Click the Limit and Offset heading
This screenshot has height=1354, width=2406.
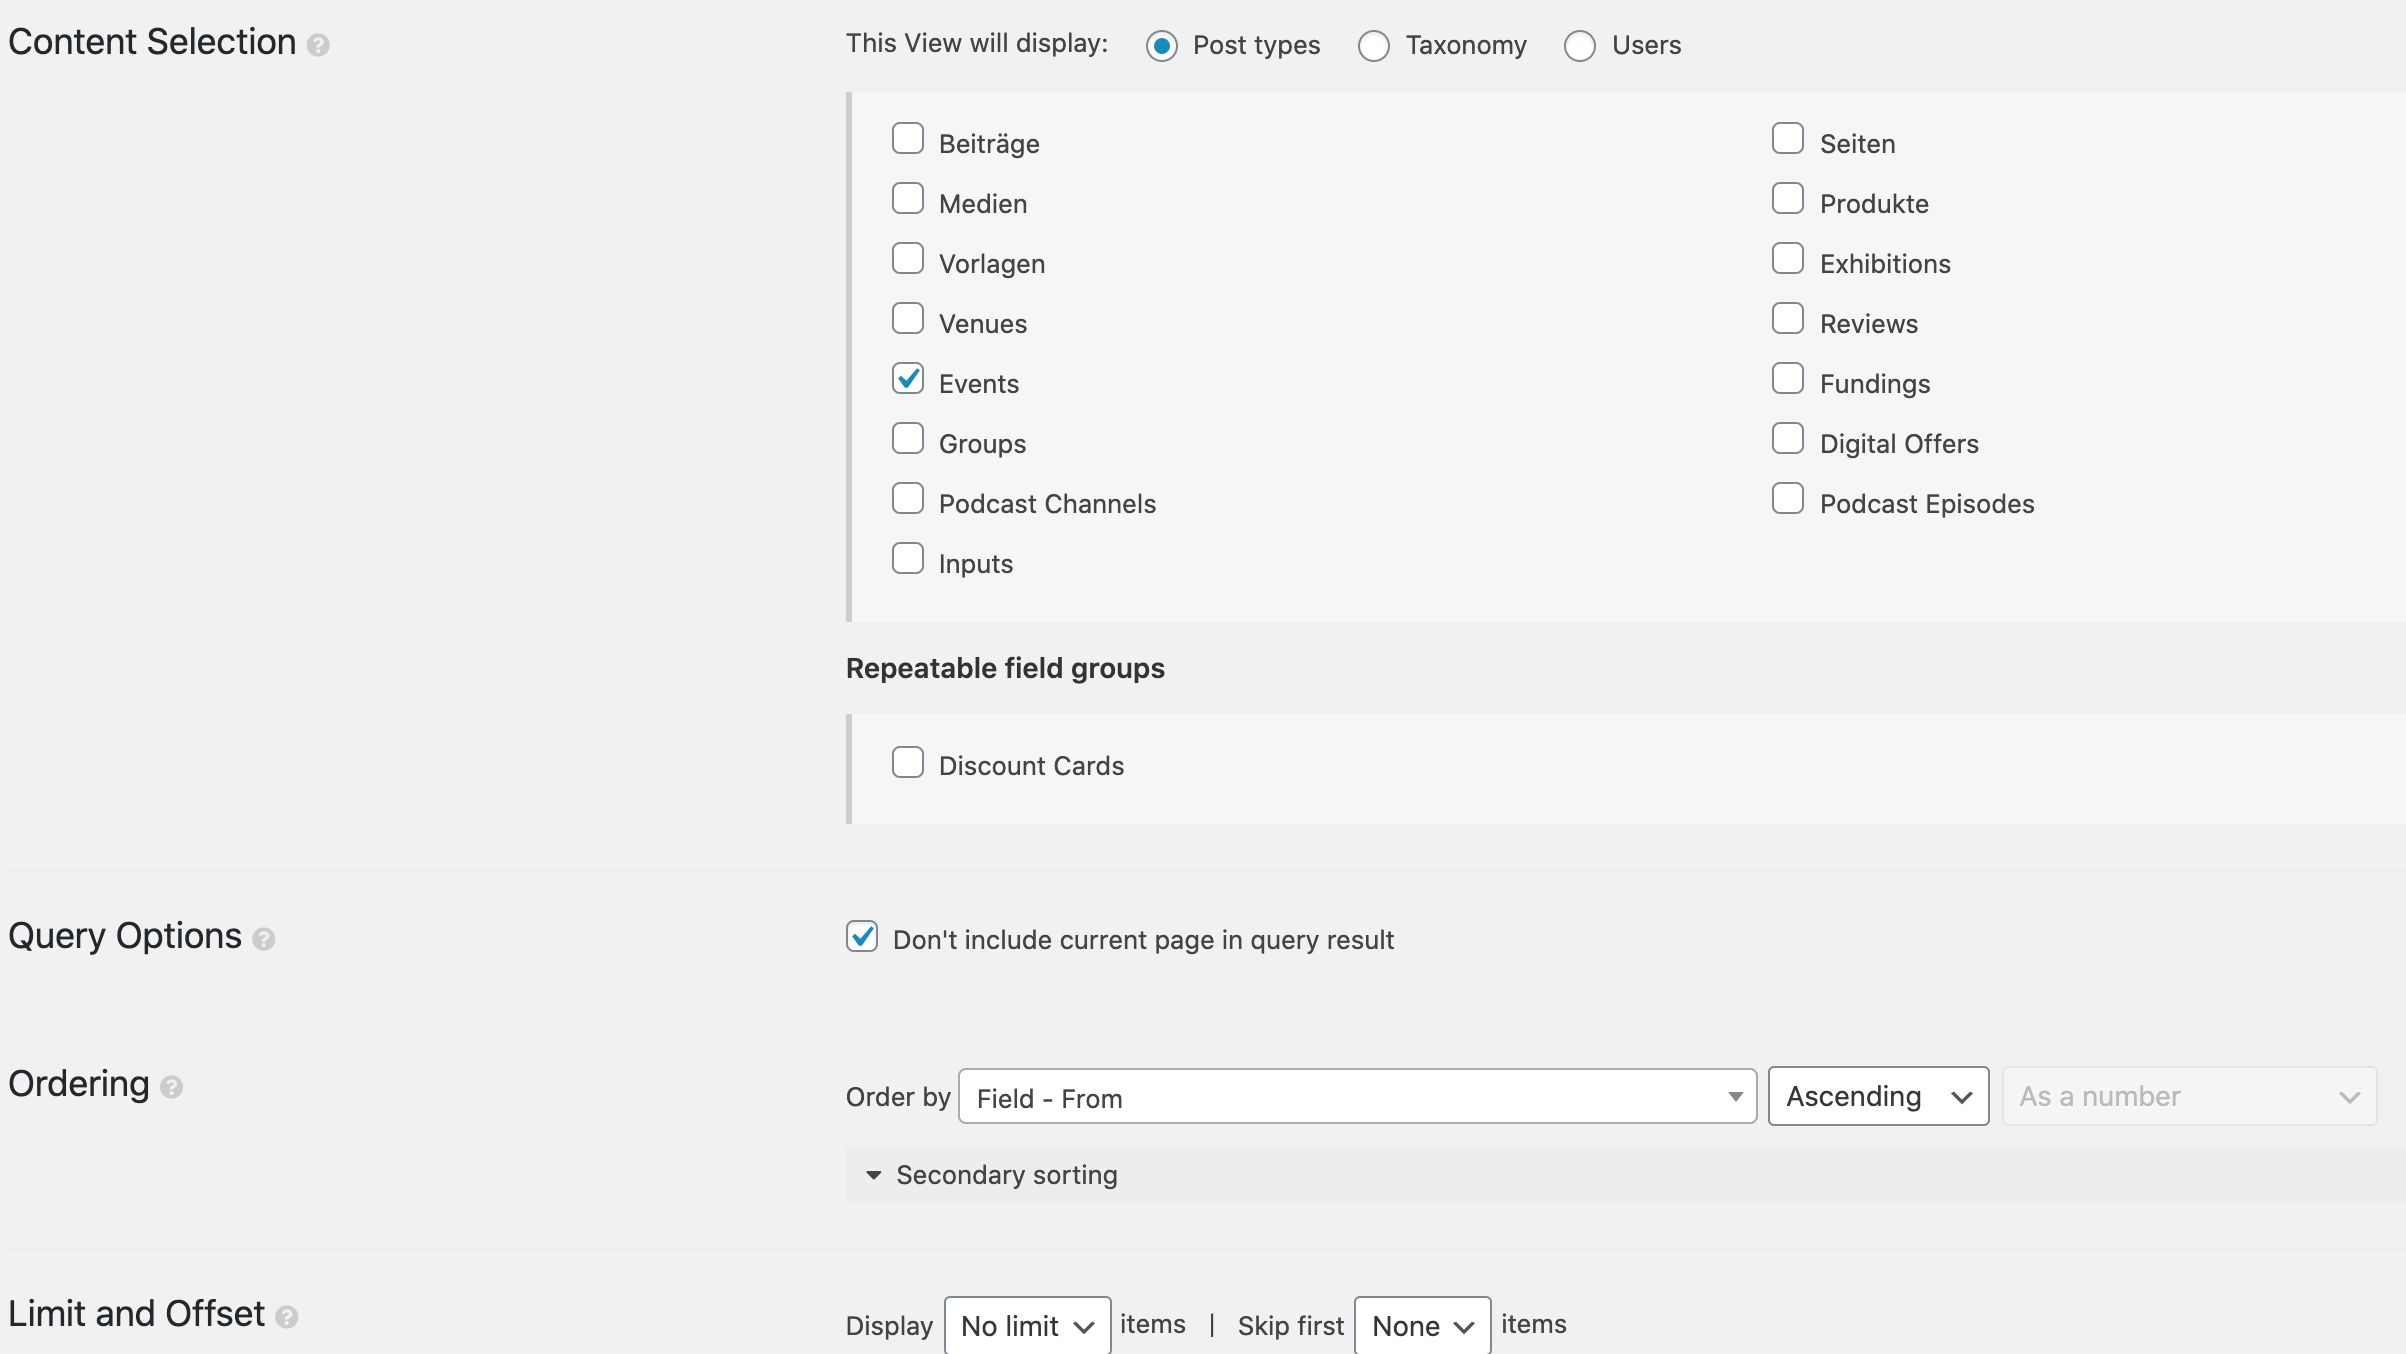[137, 1314]
